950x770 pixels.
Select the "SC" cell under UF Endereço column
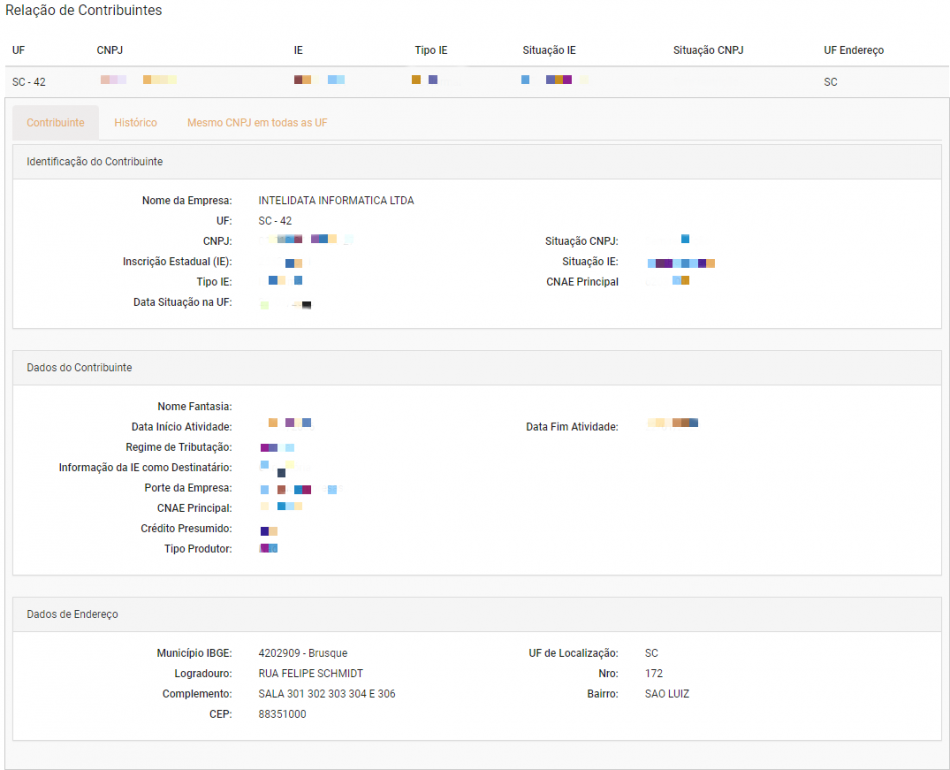(831, 82)
